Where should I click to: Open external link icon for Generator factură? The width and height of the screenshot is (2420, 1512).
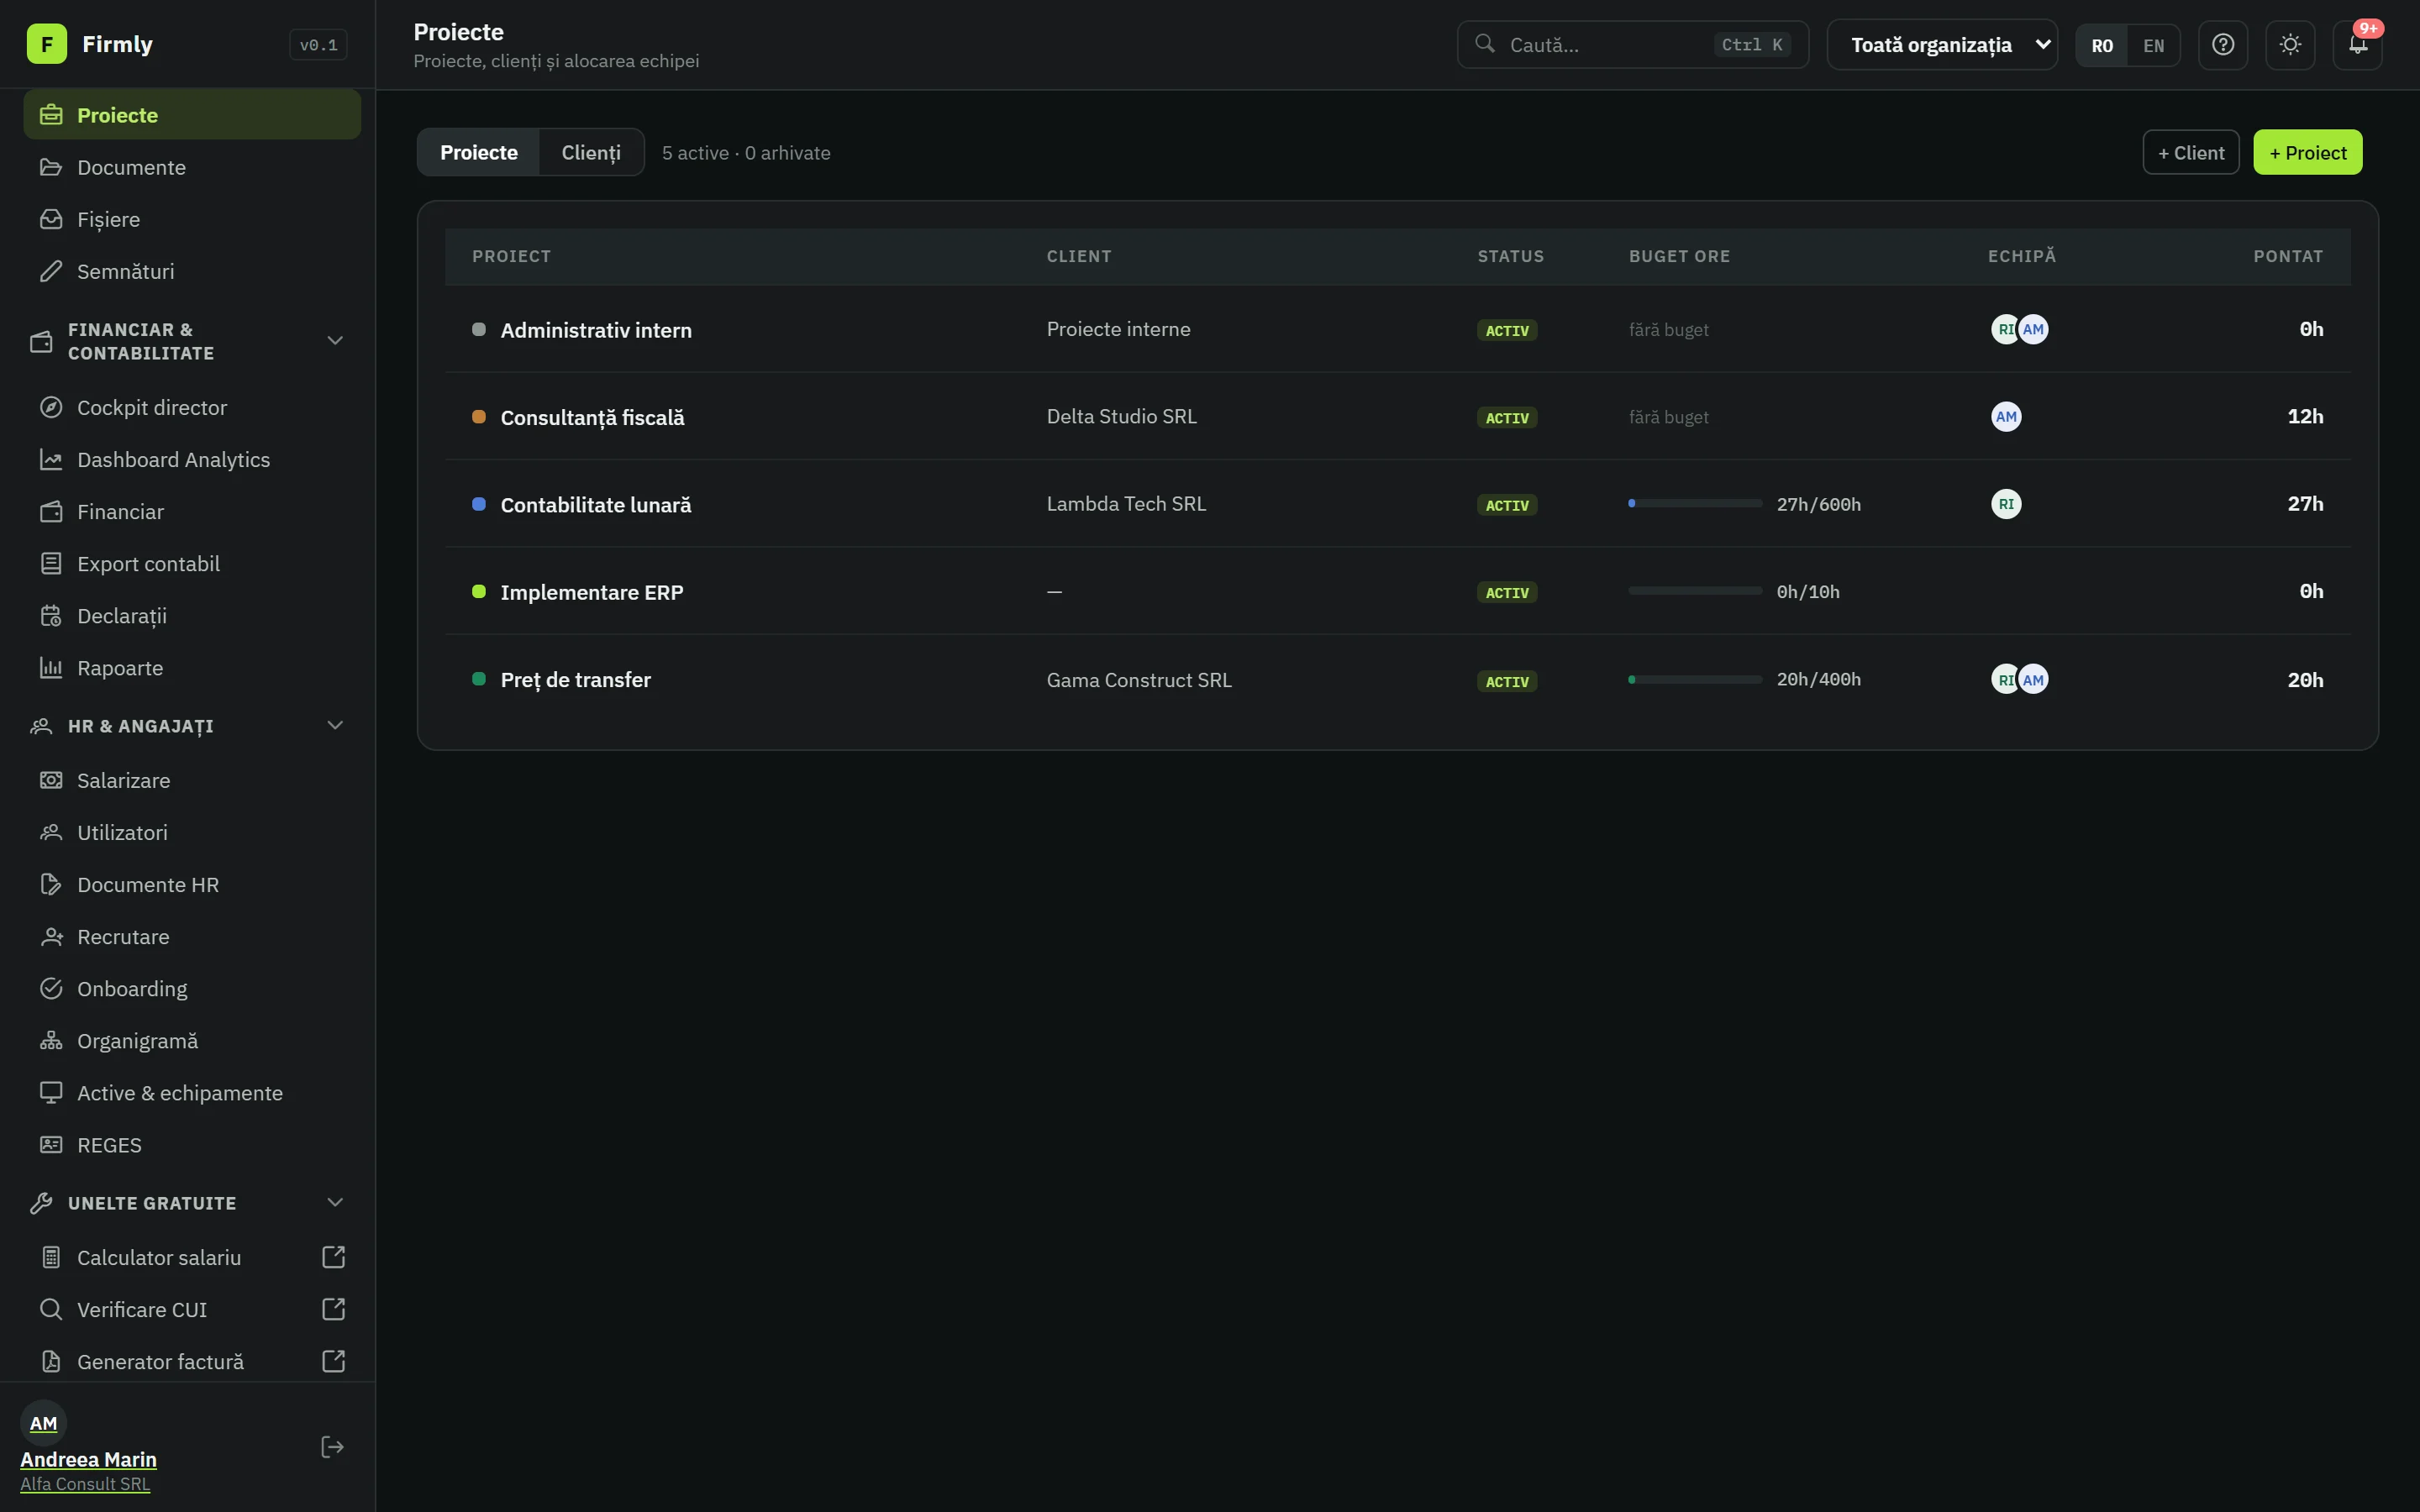(334, 1361)
